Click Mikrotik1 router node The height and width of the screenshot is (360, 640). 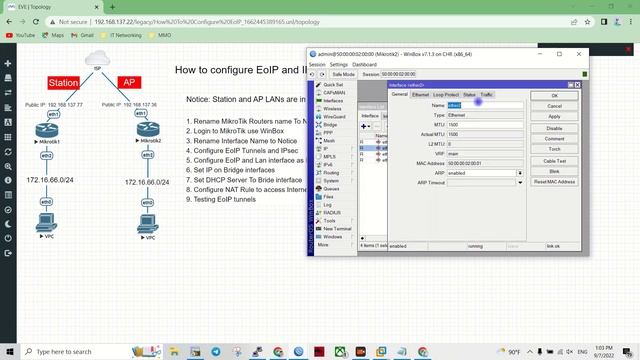tap(47, 131)
